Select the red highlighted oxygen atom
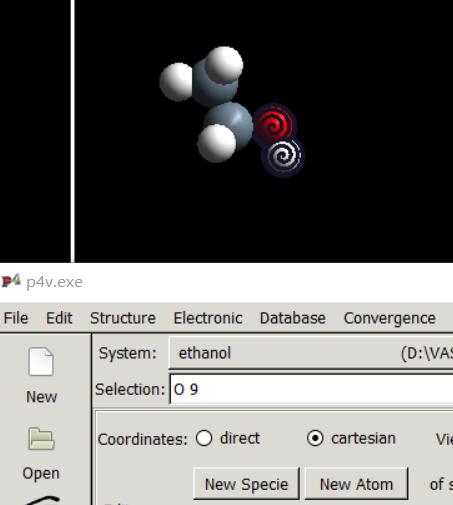The image size is (453, 505). click(x=274, y=124)
